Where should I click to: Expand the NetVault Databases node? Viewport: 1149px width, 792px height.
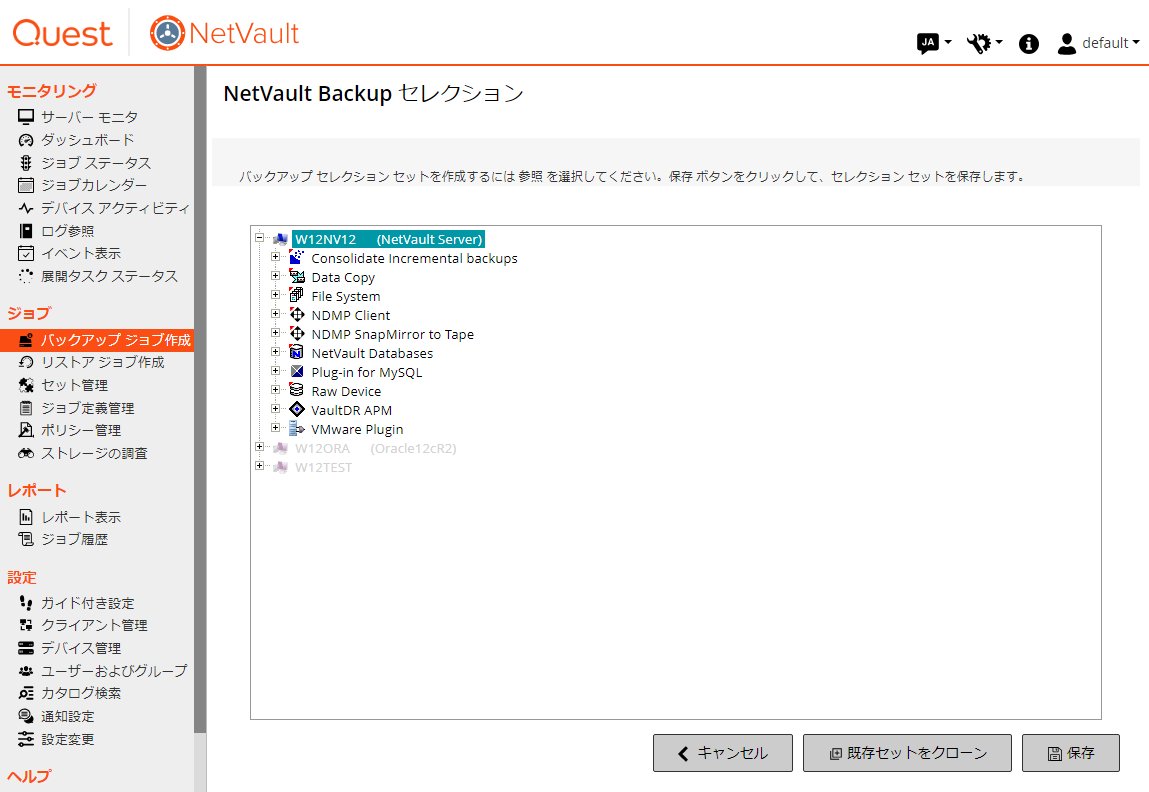click(276, 352)
